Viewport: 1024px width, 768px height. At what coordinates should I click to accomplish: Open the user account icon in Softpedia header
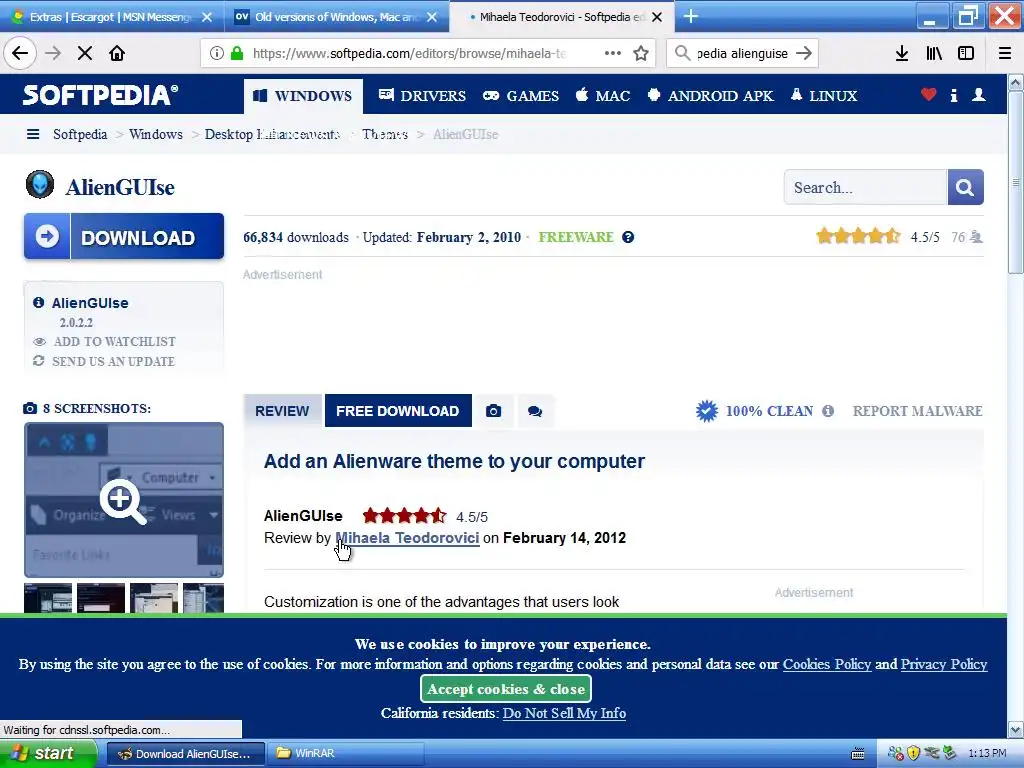coord(979,95)
